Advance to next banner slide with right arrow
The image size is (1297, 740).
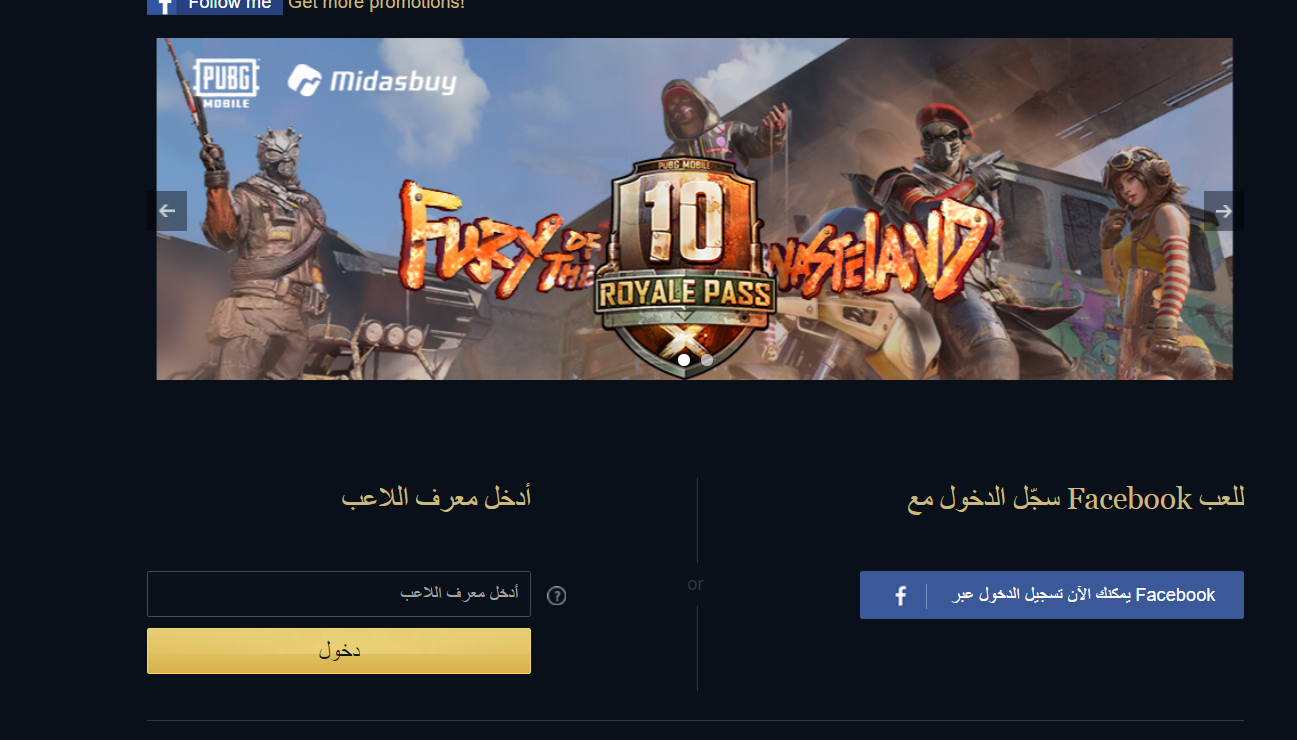pyautogui.click(x=1224, y=211)
